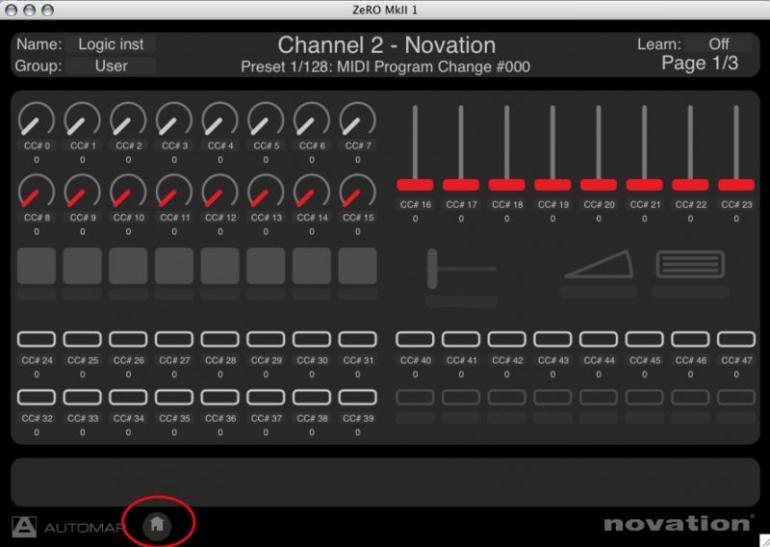Select the red CC# 13 knob
This screenshot has width=770, height=547.
coord(266,191)
